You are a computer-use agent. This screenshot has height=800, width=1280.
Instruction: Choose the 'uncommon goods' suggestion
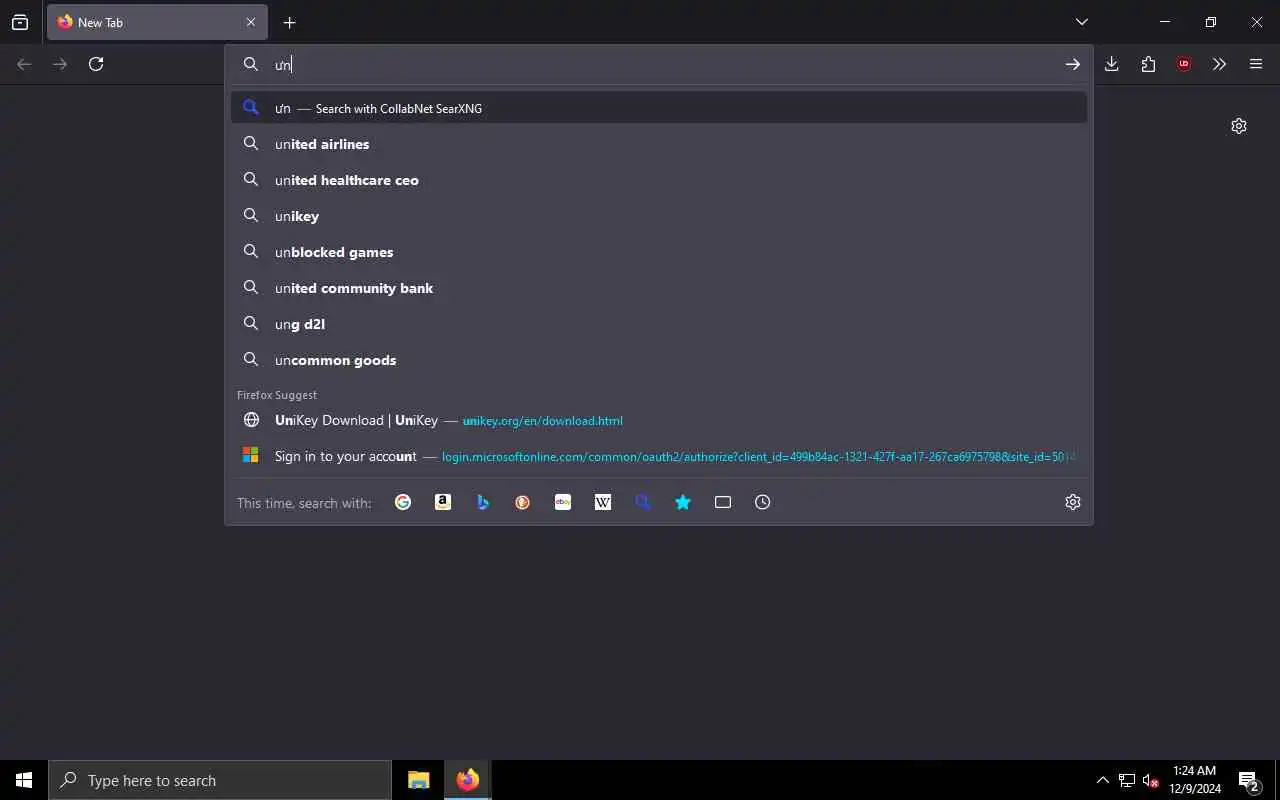tap(659, 360)
